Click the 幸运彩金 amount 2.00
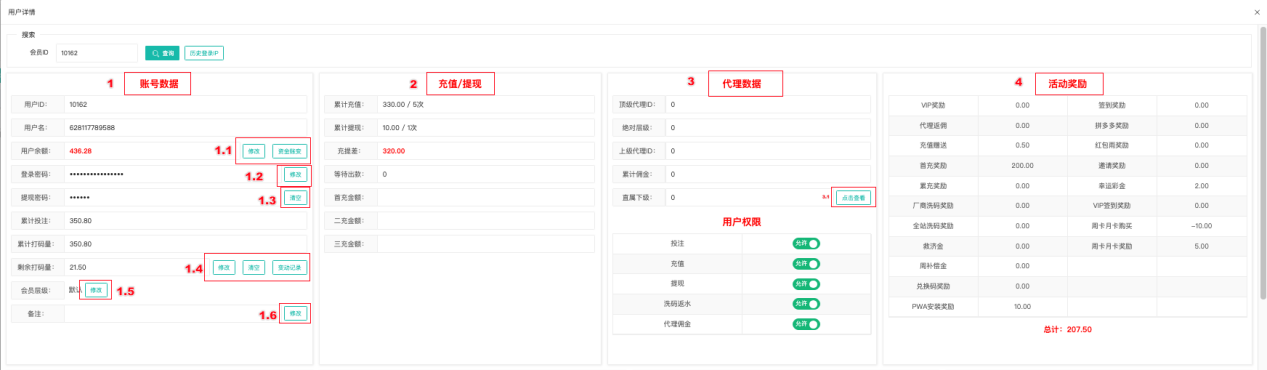This screenshot has width=1267, height=370. [1202, 185]
